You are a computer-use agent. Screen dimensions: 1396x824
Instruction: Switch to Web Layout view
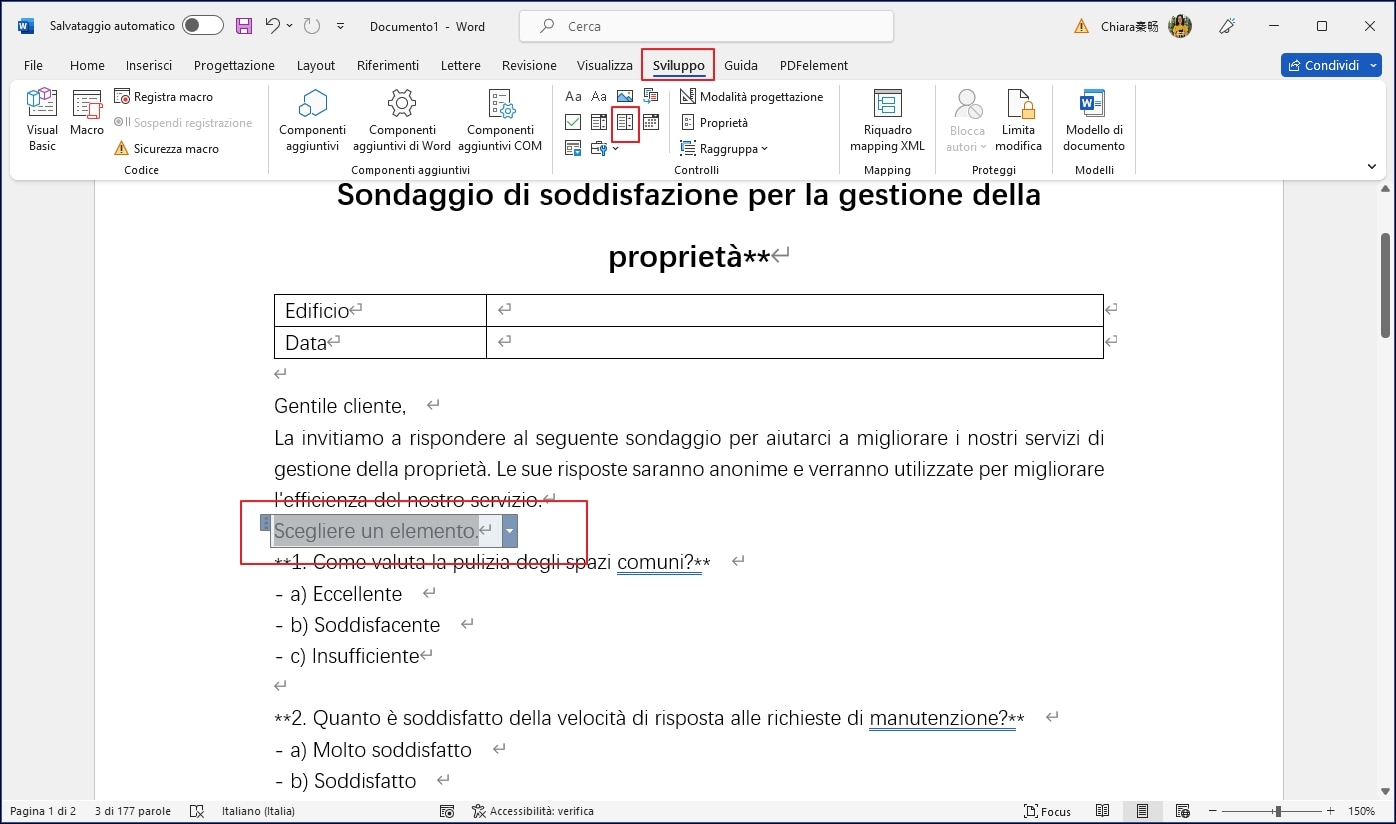coord(1182,811)
